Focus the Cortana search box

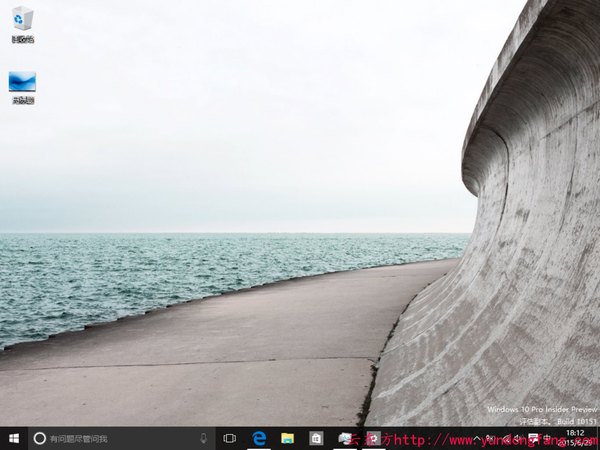122,439
